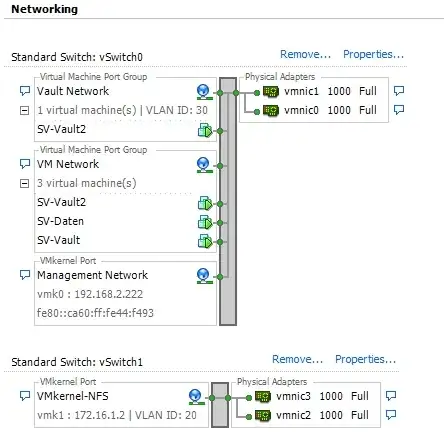Select SV-Vault2 under Vault Network group
Viewport: 444px width, 440px height.
62,129
